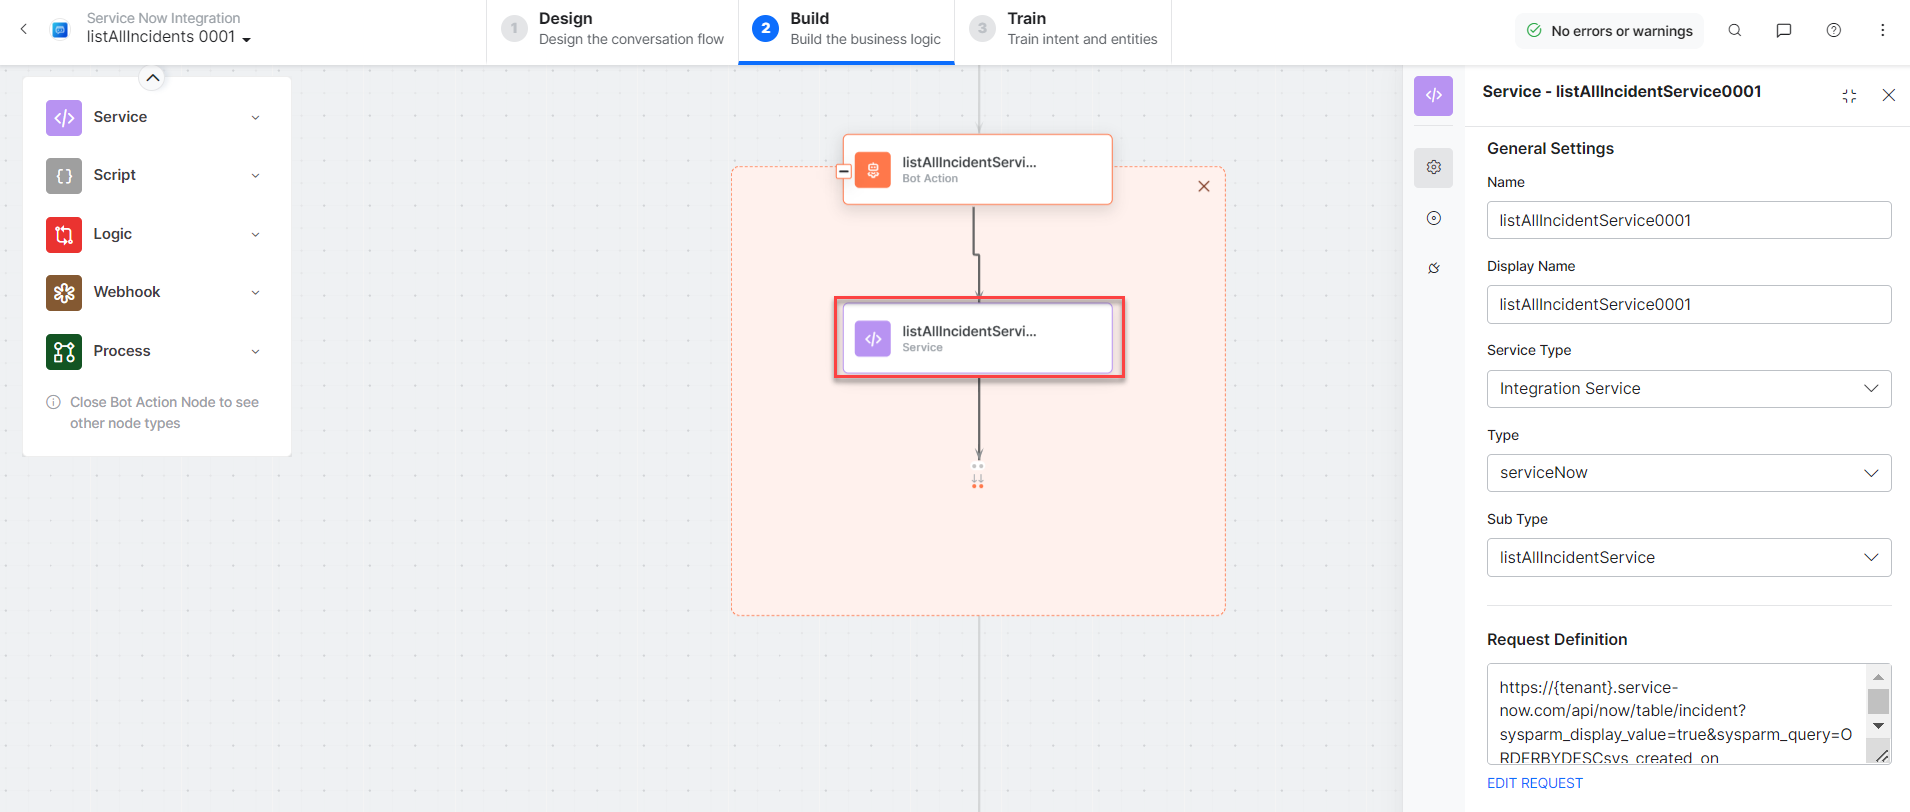Click the connections plug icon in side panel
Viewport: 1910px width, 812px height.
click(1433, 268)
